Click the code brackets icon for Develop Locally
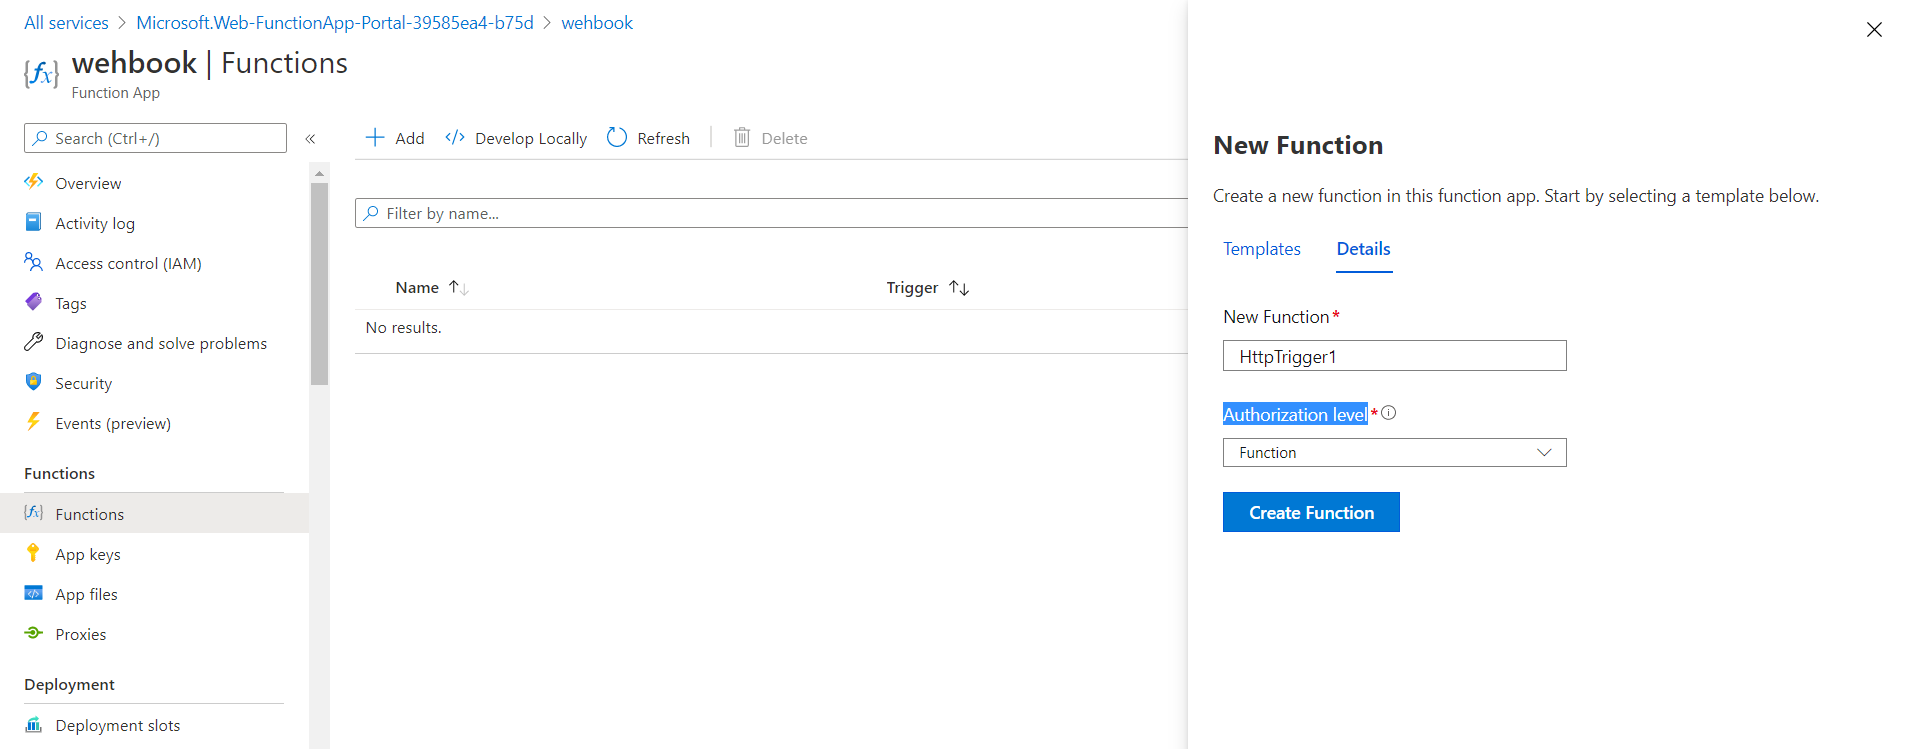The image size is (1918, 749). [x=455, y=137]
